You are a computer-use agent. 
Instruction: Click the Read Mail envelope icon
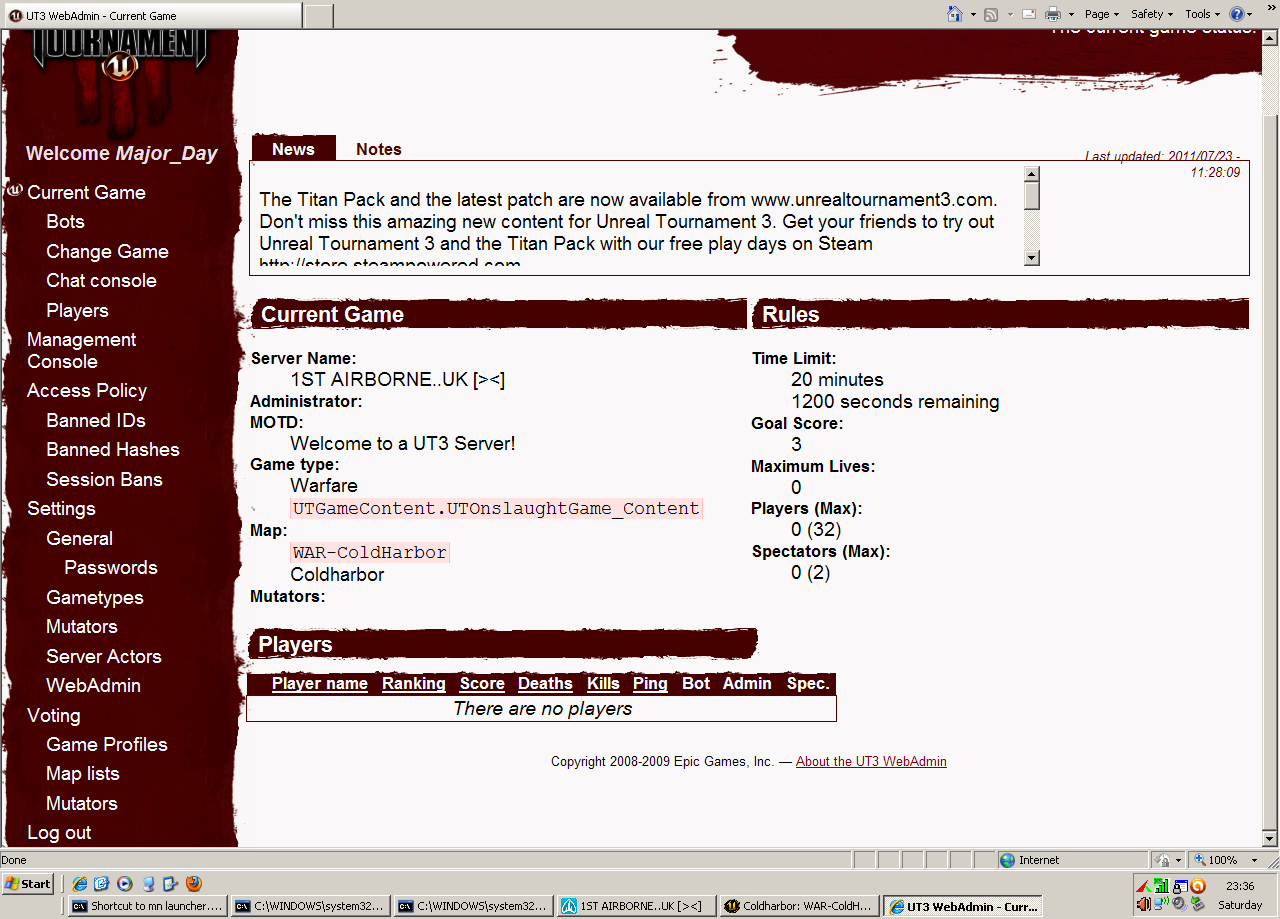coord(1027,14)
